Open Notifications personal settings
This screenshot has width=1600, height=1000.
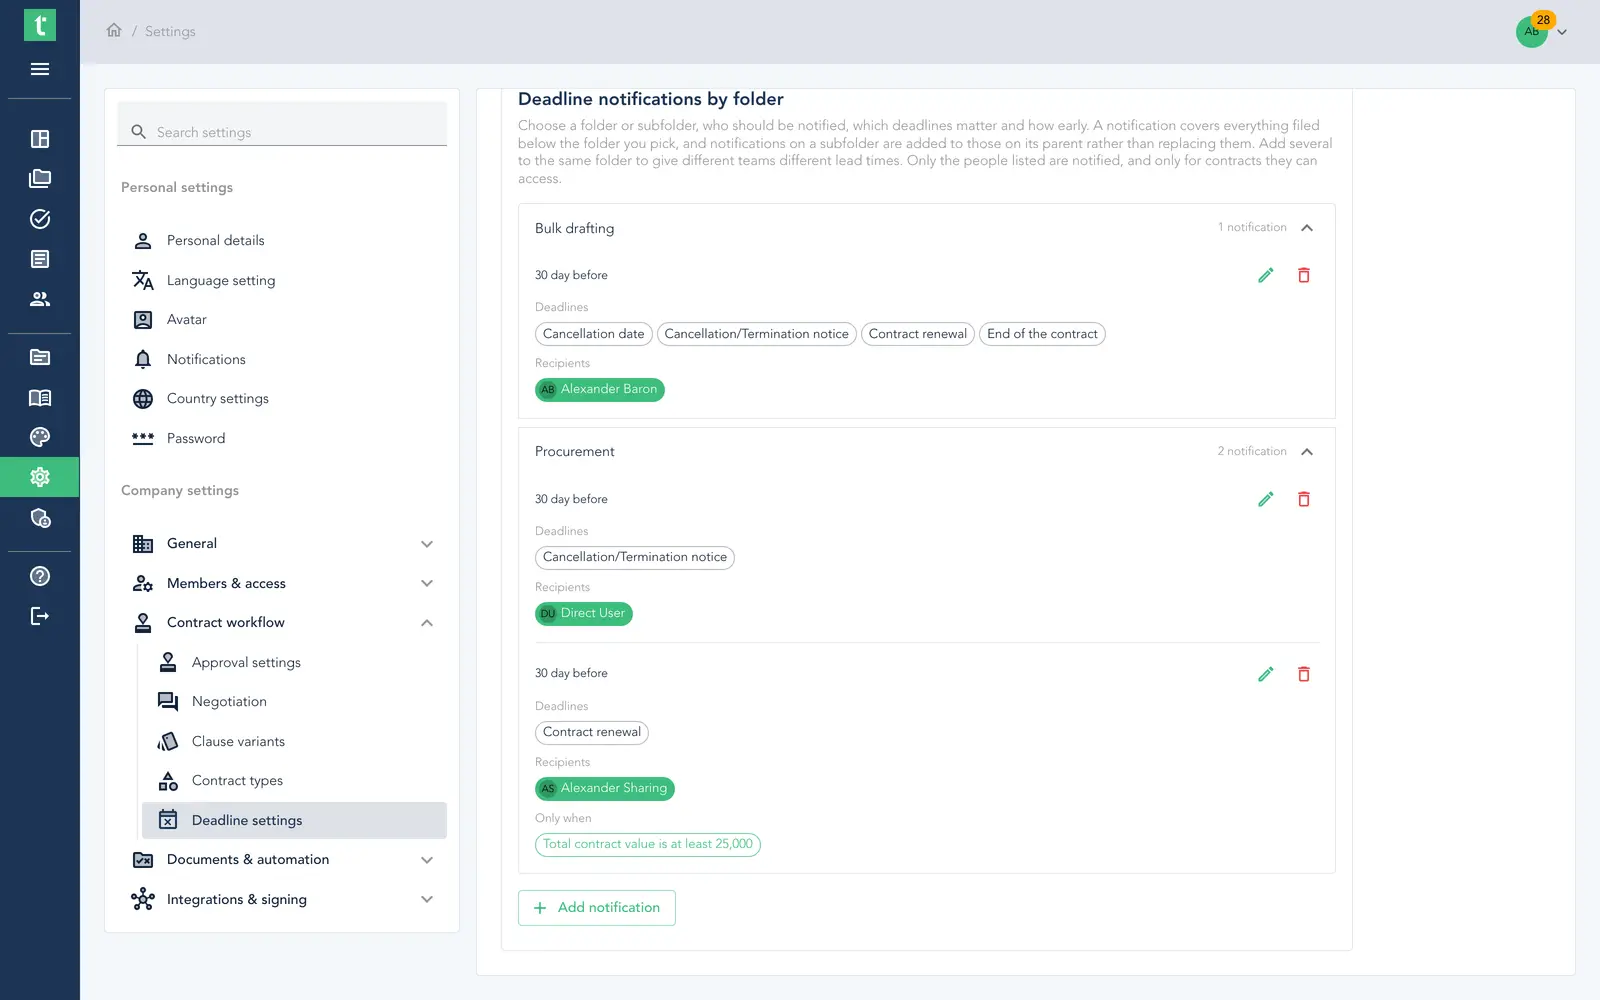point(282,359)
